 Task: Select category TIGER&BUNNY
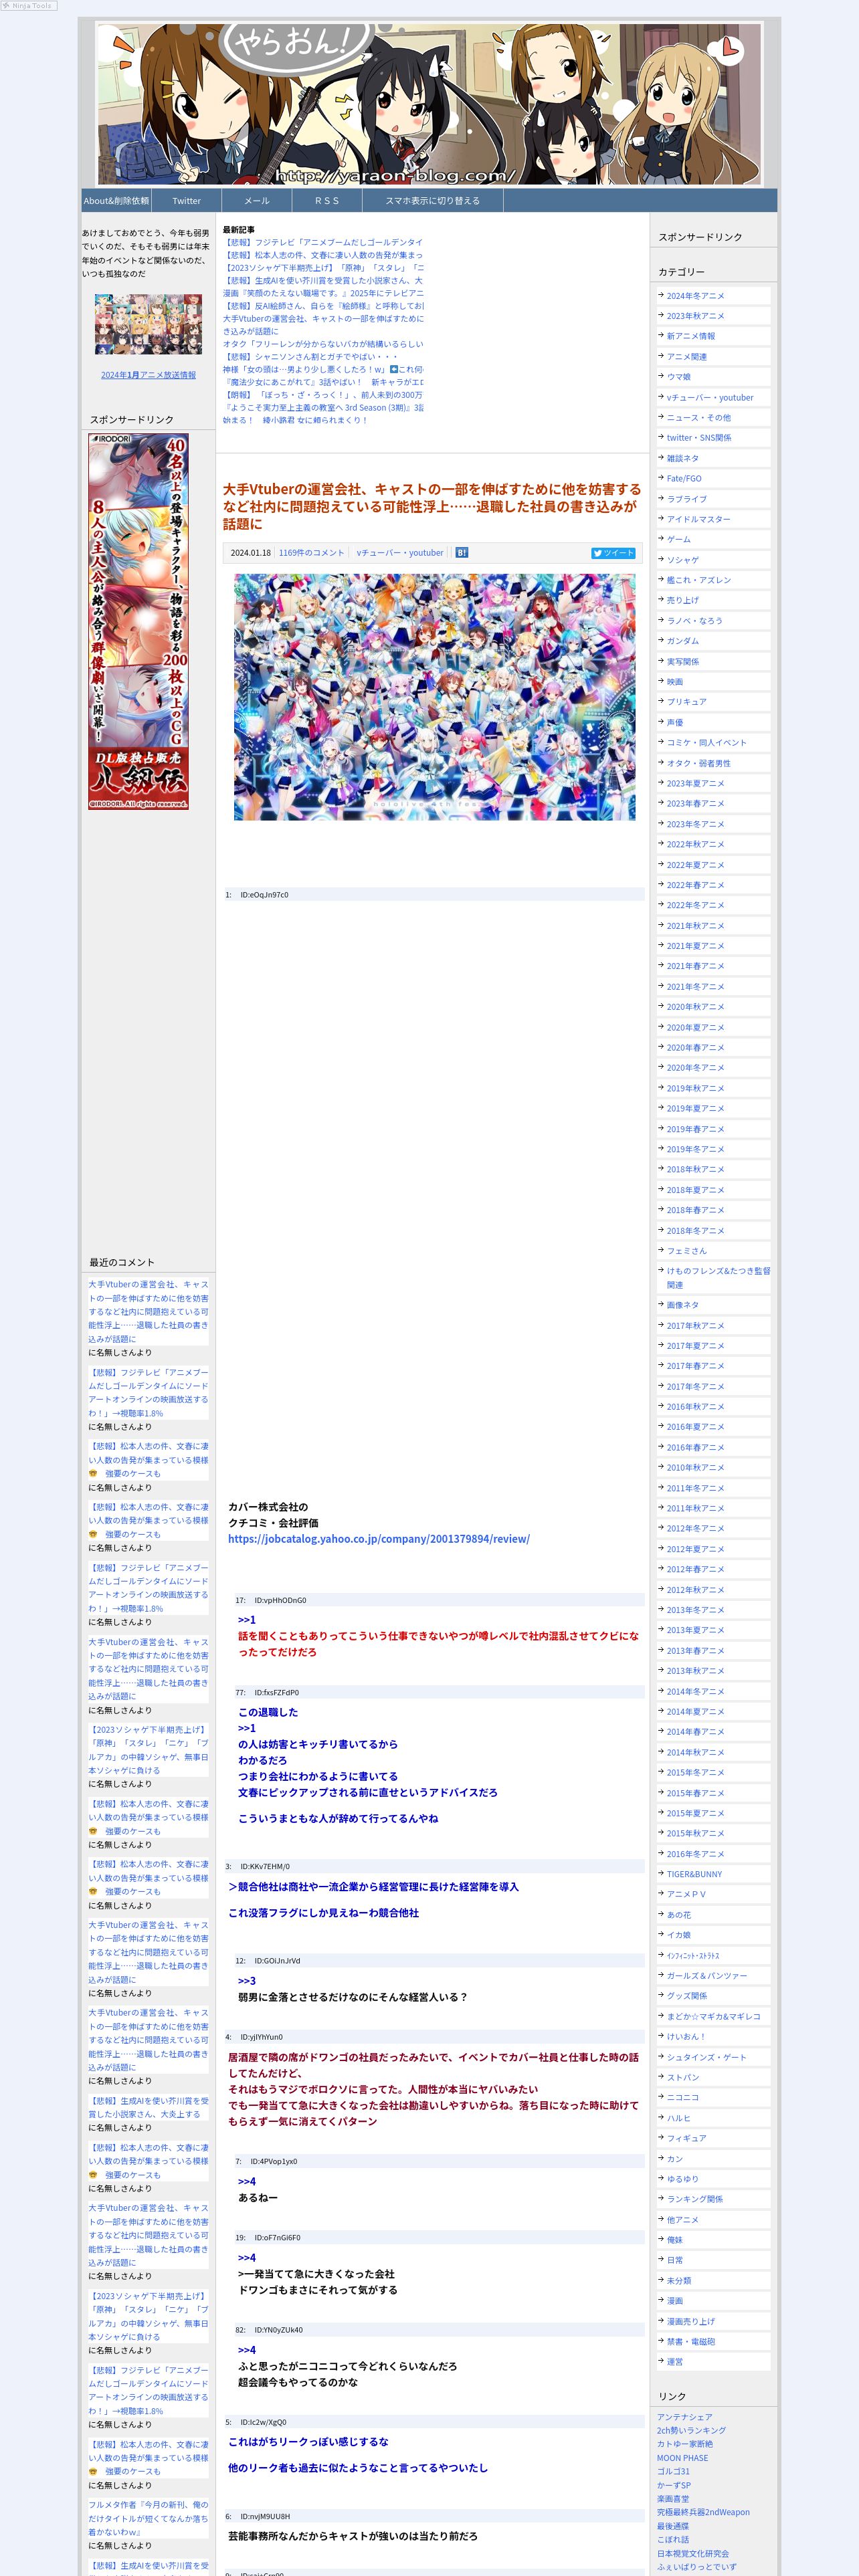(694, 1874)
